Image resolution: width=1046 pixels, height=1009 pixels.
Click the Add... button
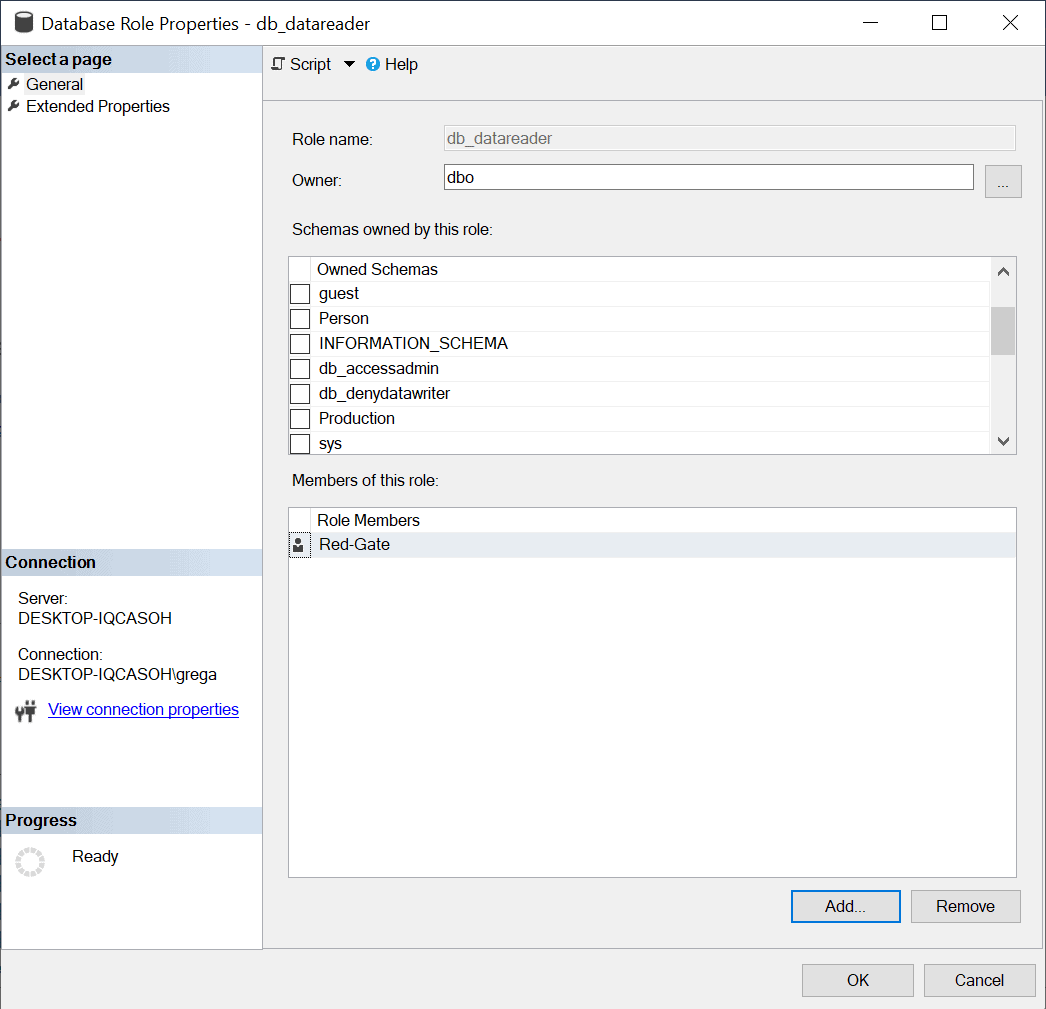coord(845,906)
